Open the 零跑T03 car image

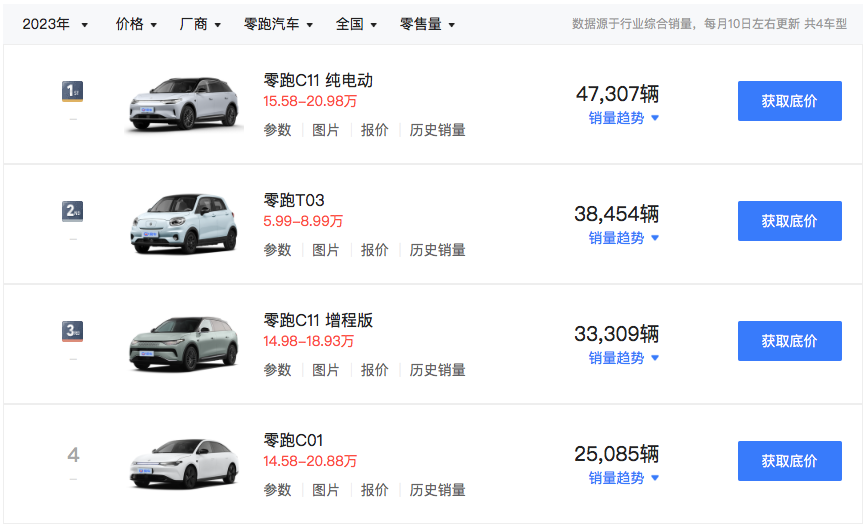pos(184,224)
